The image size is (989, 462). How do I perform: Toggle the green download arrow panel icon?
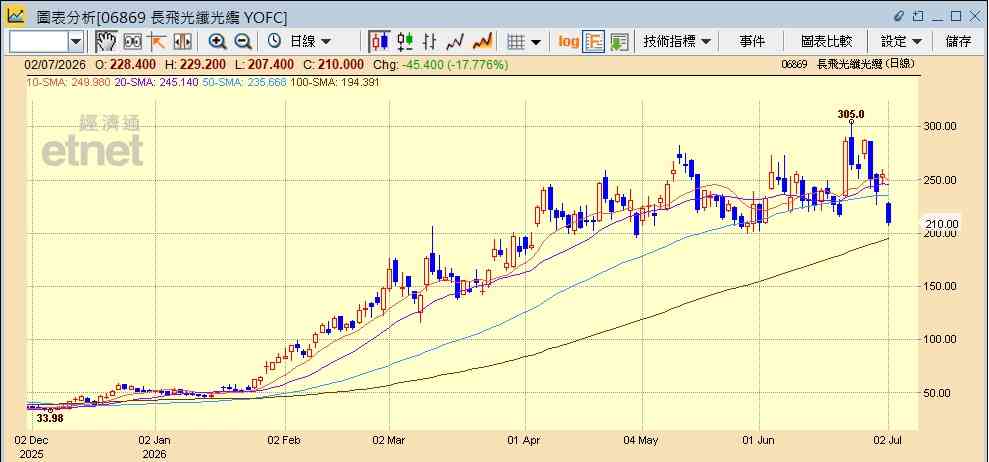tap(619, 42)
